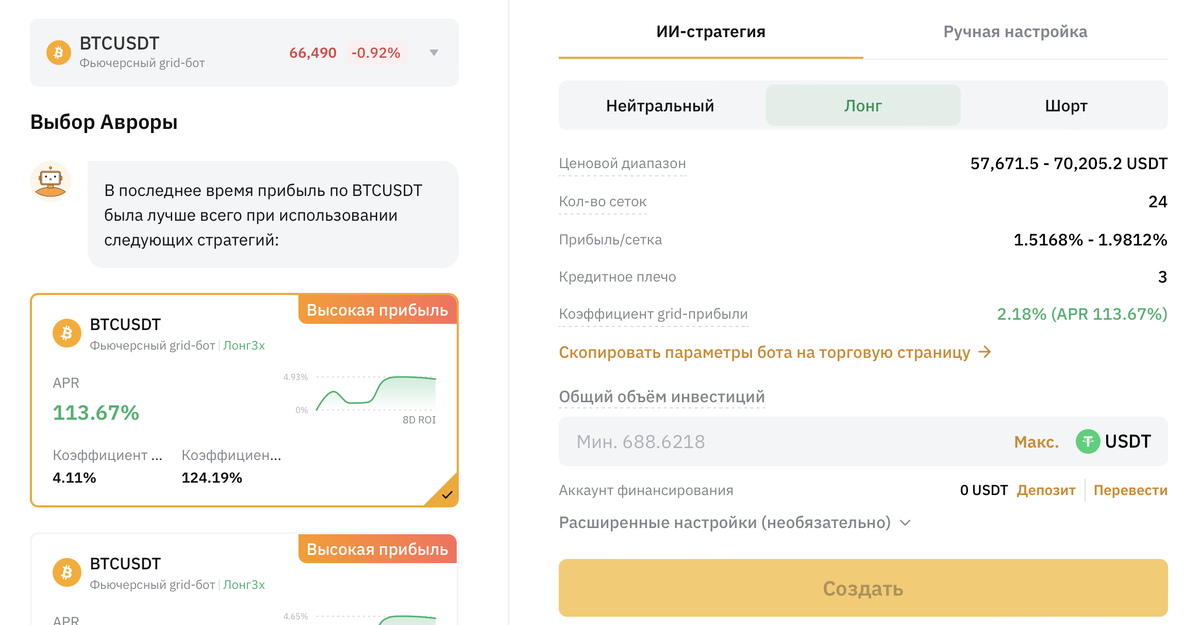
Task: Expand Расширенные настройки section
Action: [x=735, y=522]
